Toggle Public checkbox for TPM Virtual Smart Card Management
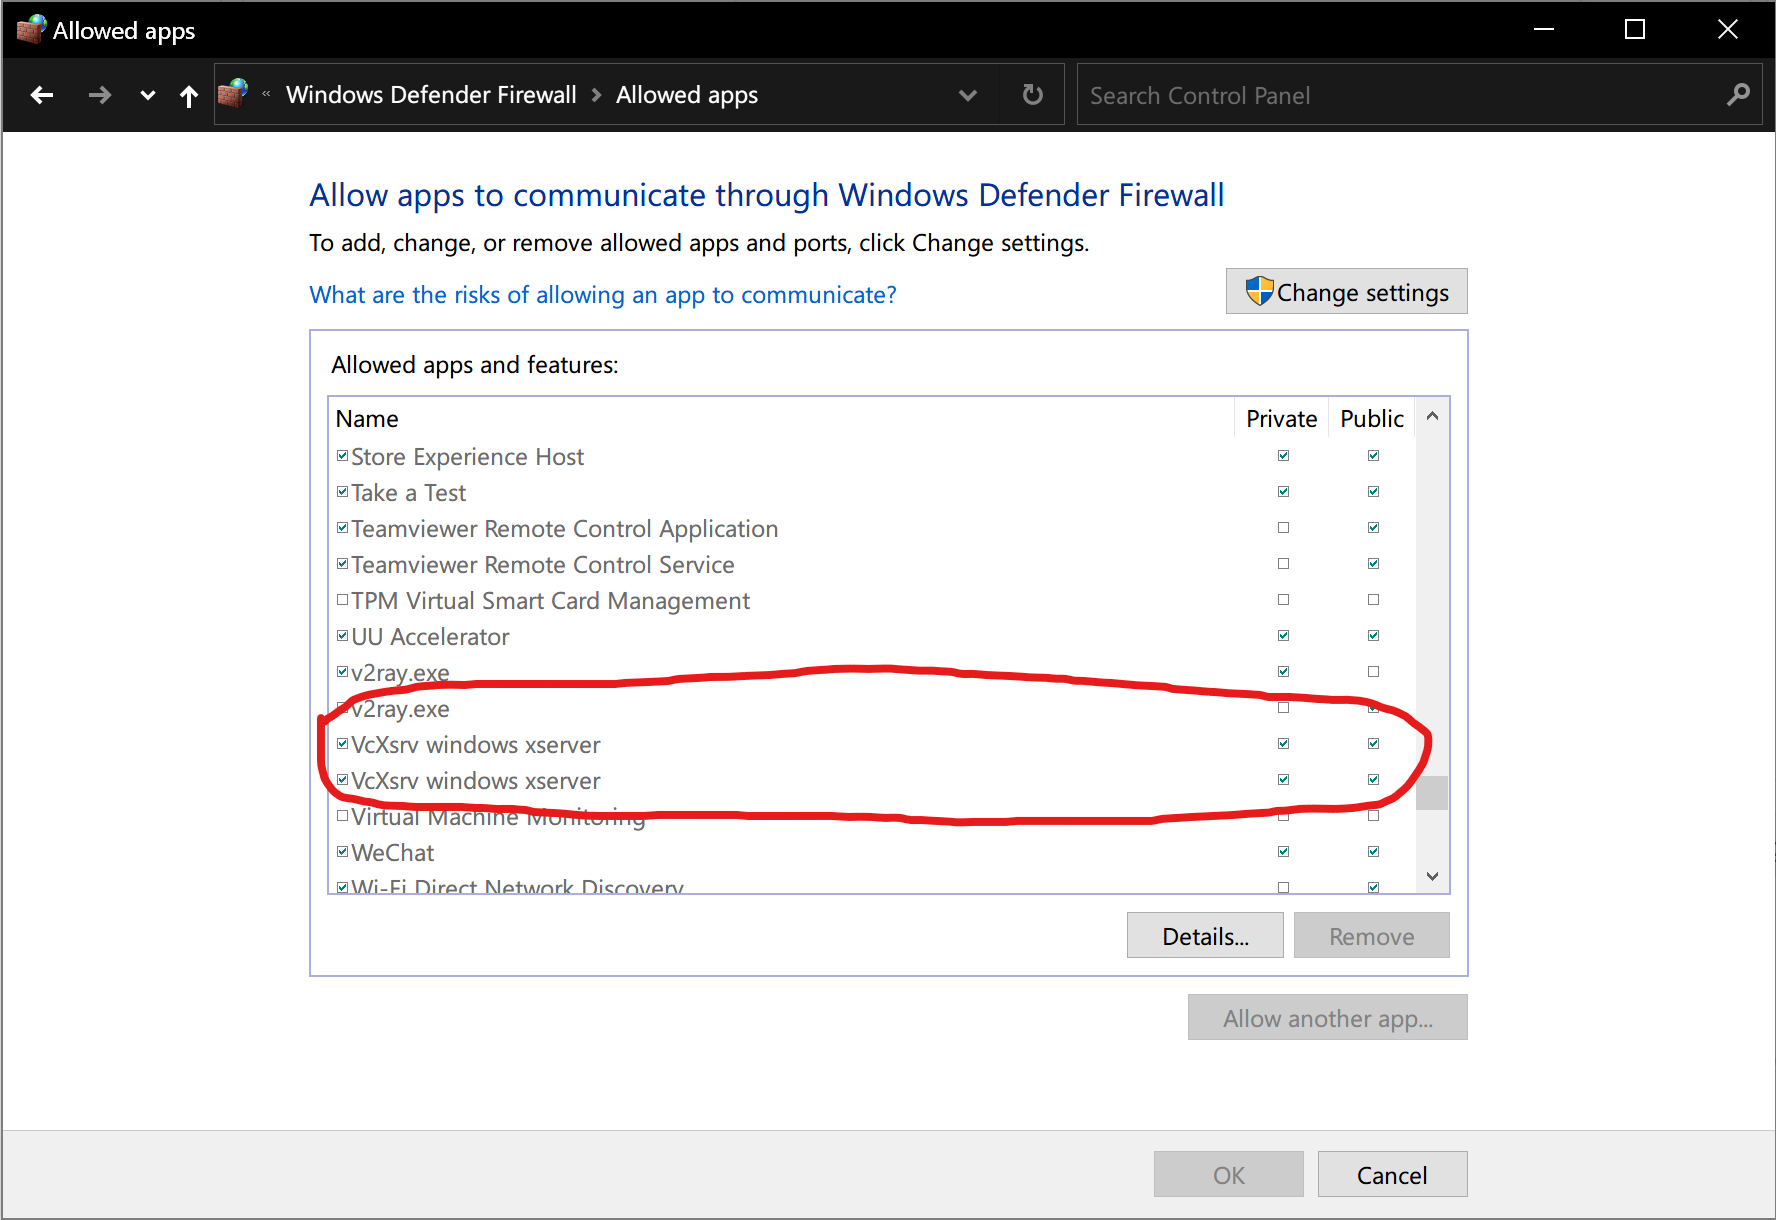The image size is (1776, 1220). 1373,600
